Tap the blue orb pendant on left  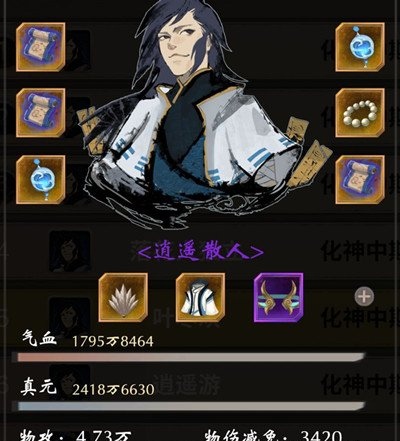(41, 179)
